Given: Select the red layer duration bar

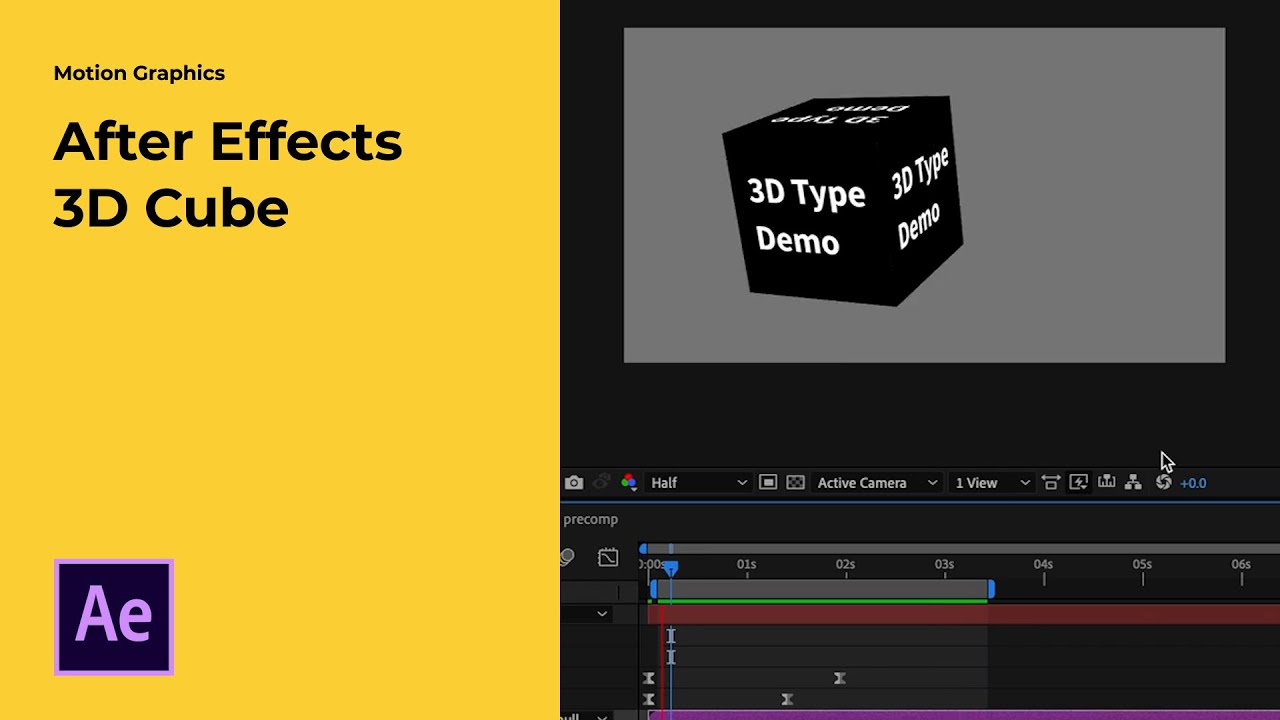Looking at the screenshot, I should coord(964,614).
